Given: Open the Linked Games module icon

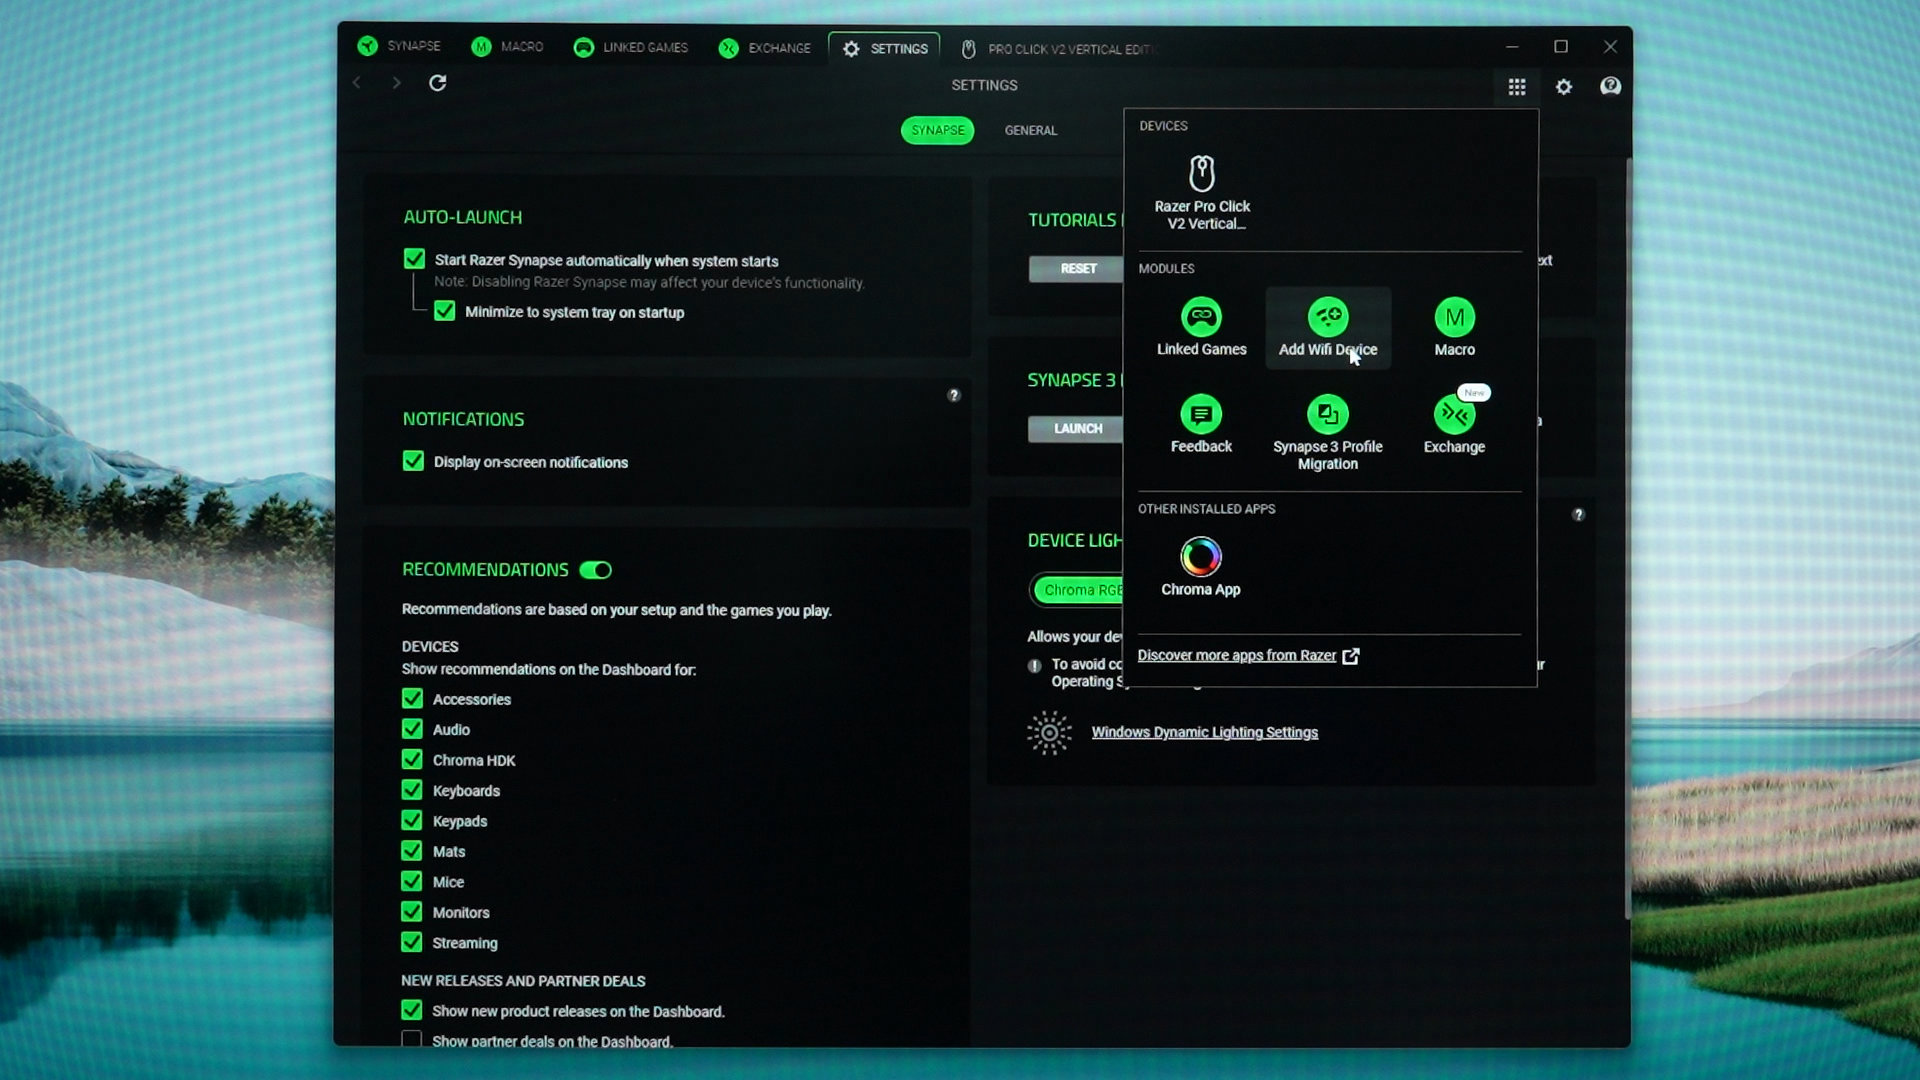Looking at the screenshot, I should coord(1201,318).
